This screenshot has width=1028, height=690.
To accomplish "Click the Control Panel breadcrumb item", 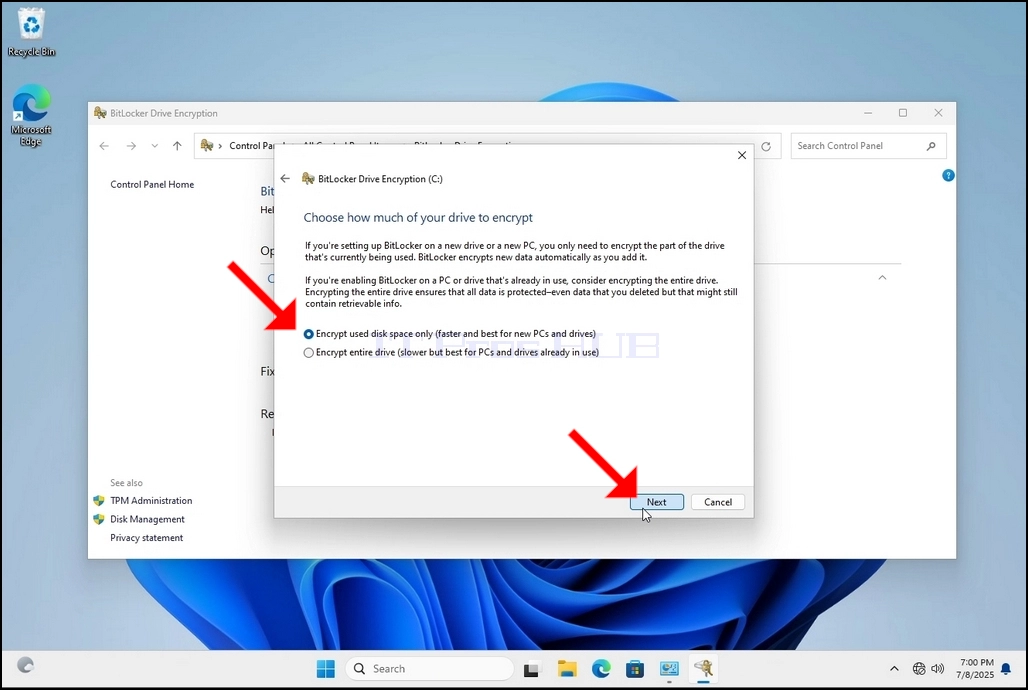I will point(251,146).
